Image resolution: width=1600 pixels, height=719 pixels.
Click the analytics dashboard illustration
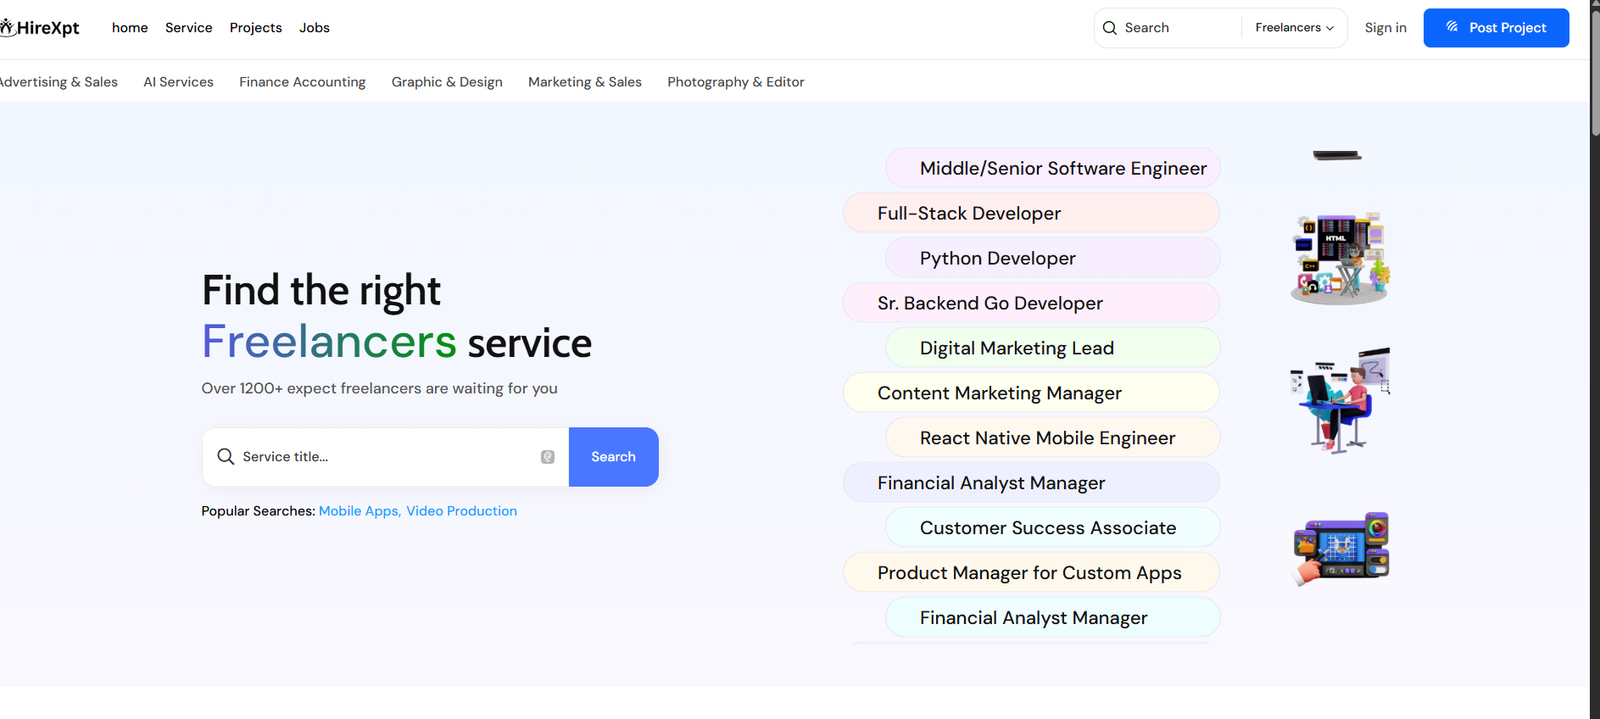click(x=1340, y=548)
